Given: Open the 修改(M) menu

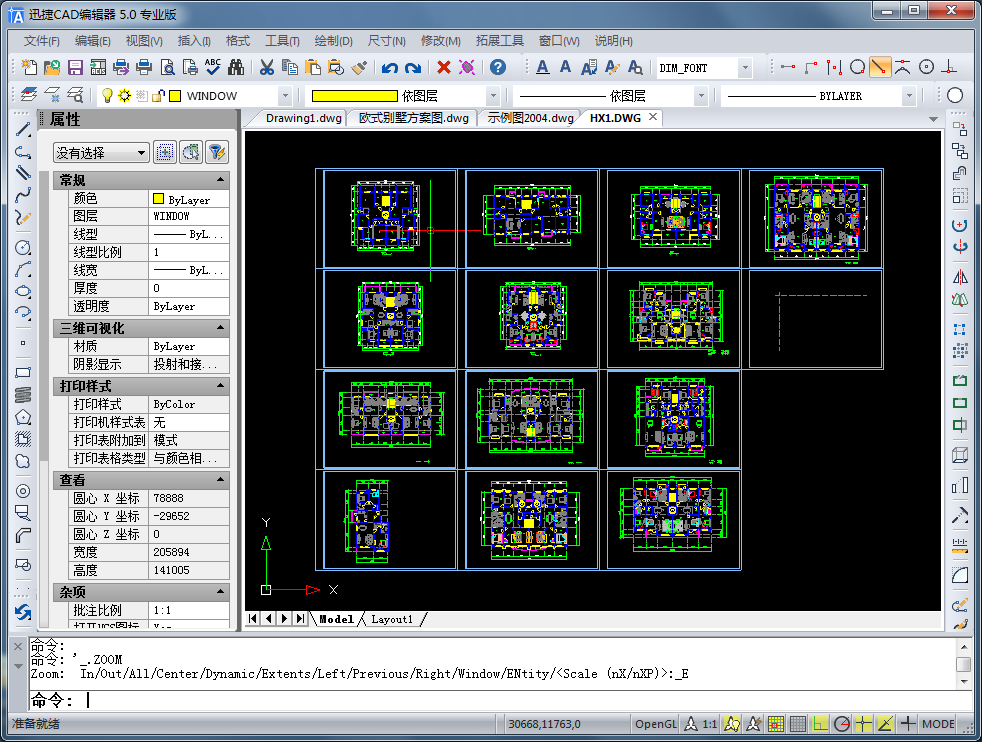Looking at the screenshot, I should pyautogui.click(x=440, y=41).
